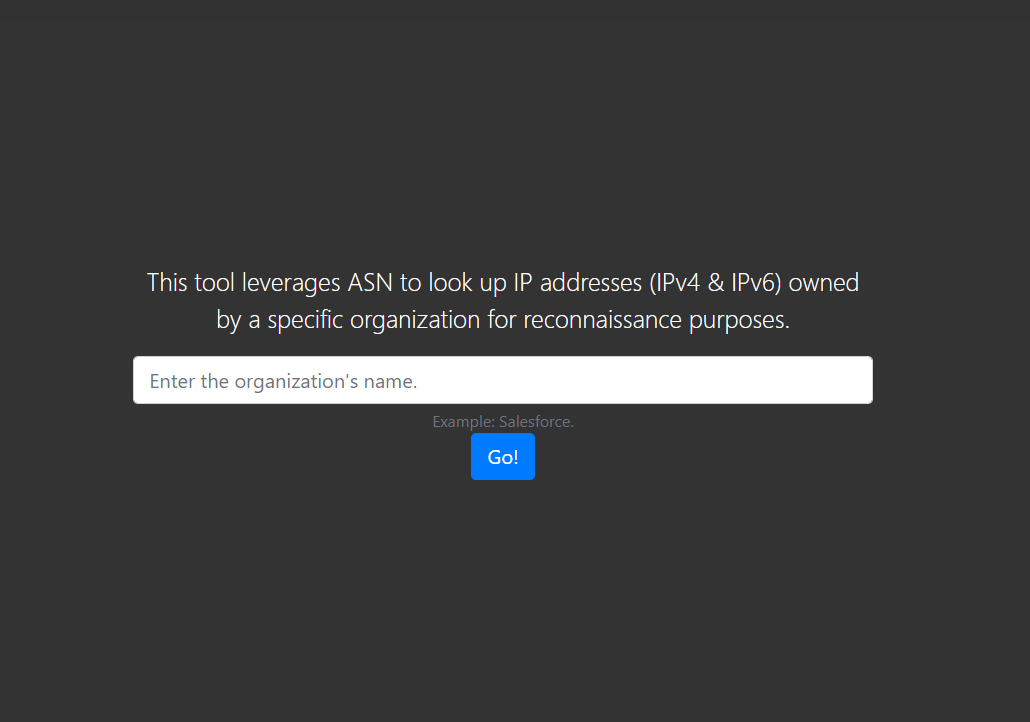Click the 'This tool leverages ASN' description text

click(x=503, y=301)
